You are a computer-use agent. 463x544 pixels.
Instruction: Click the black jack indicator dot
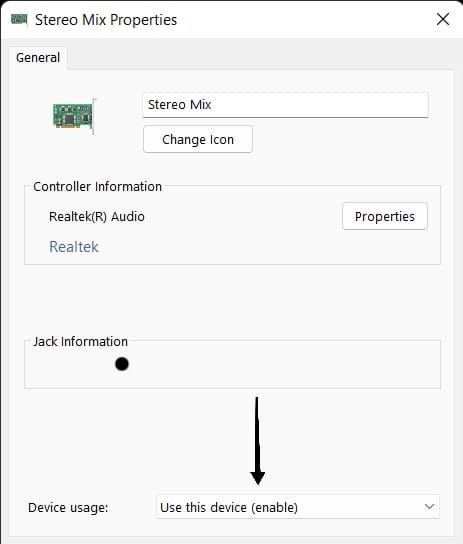click(122, 364)
